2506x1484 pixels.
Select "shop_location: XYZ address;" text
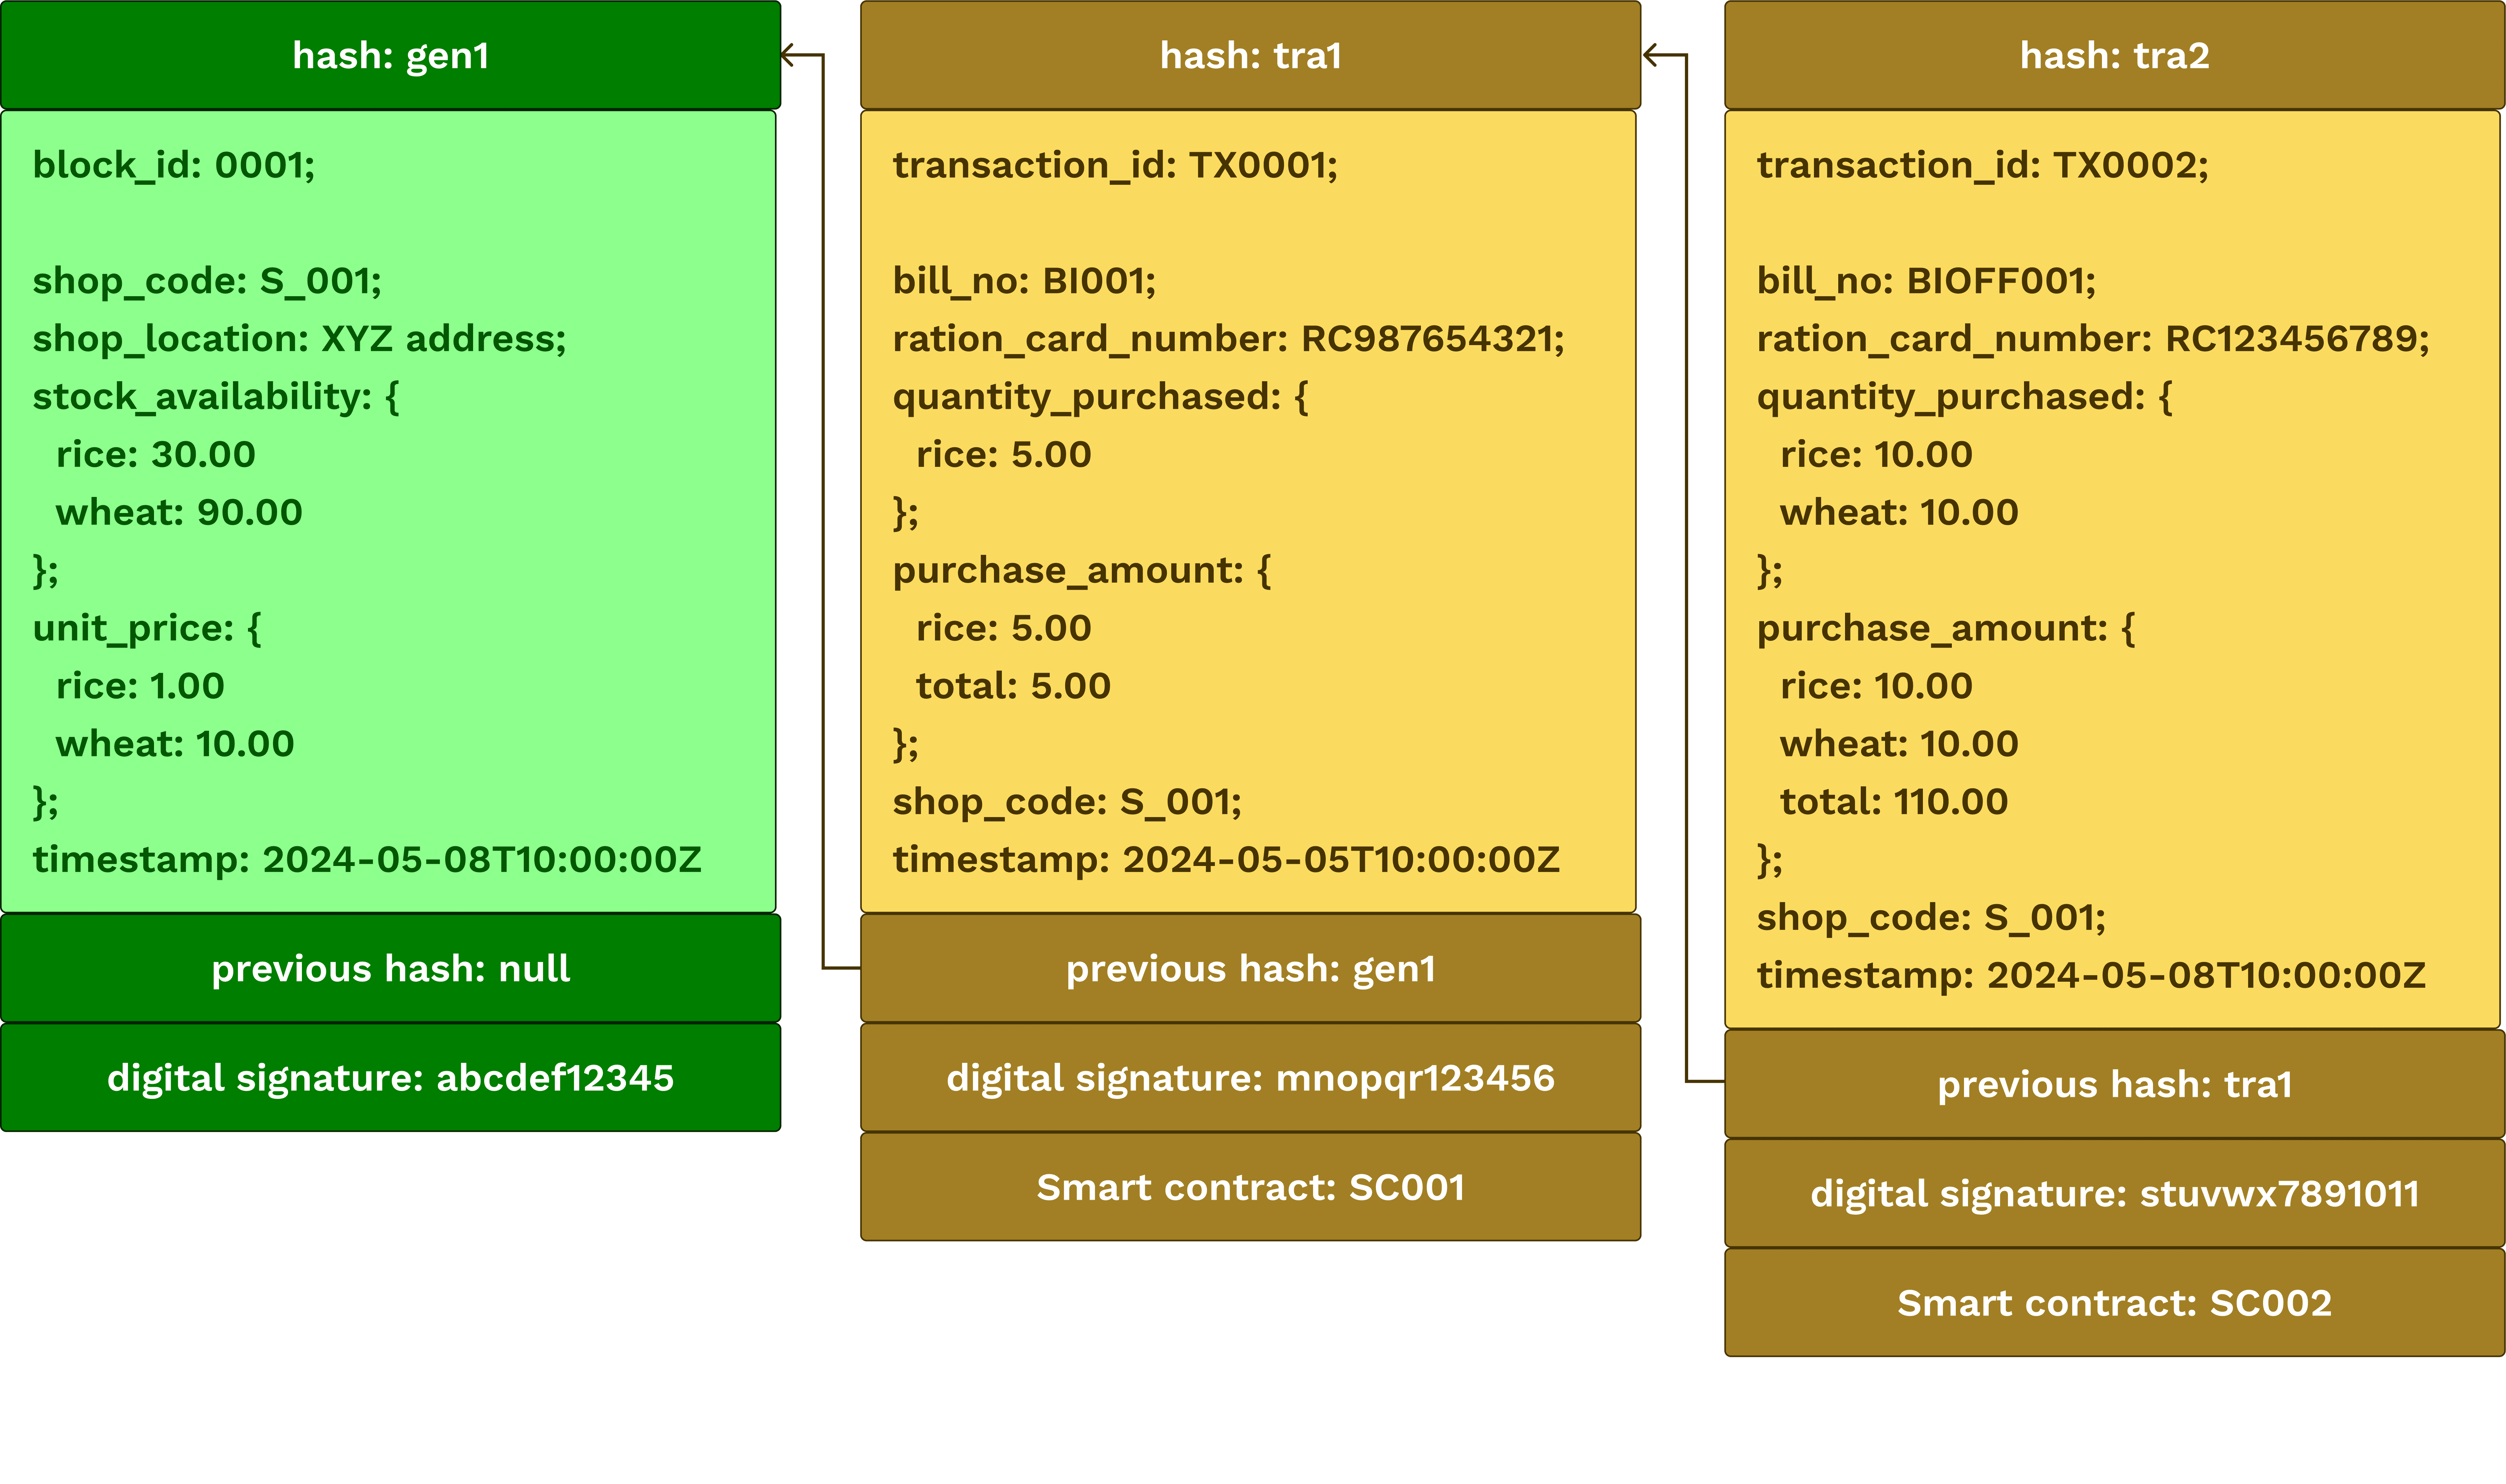coord(299,339)
